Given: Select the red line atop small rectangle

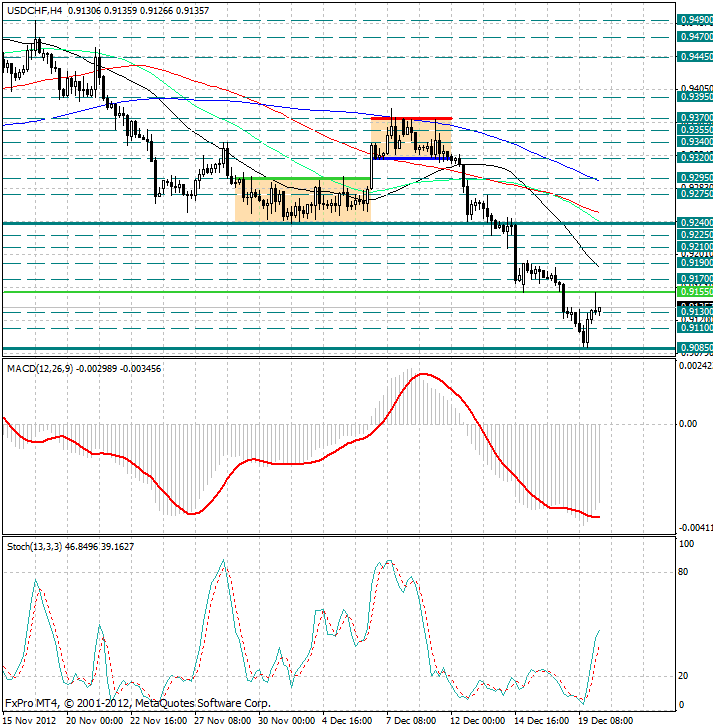Looking at the screenshot, I should [411, 118].
